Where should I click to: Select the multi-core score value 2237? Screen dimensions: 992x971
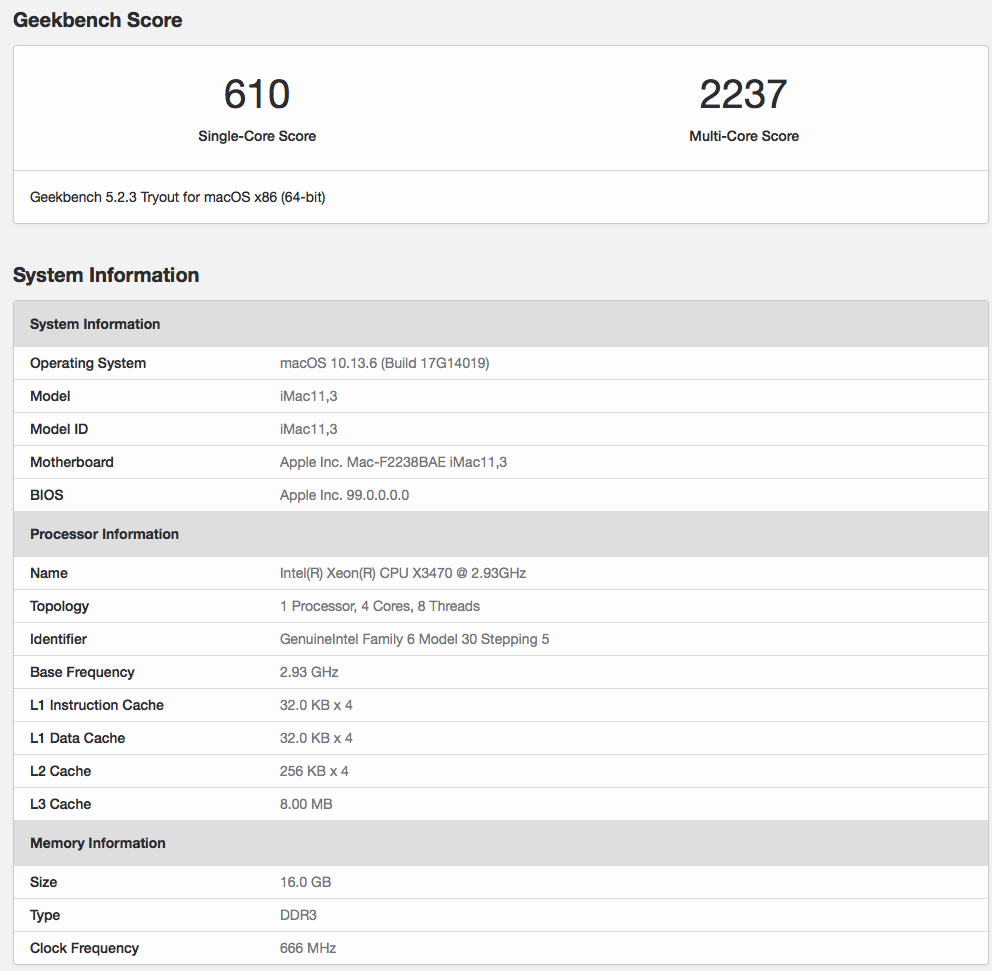point(743,94)
